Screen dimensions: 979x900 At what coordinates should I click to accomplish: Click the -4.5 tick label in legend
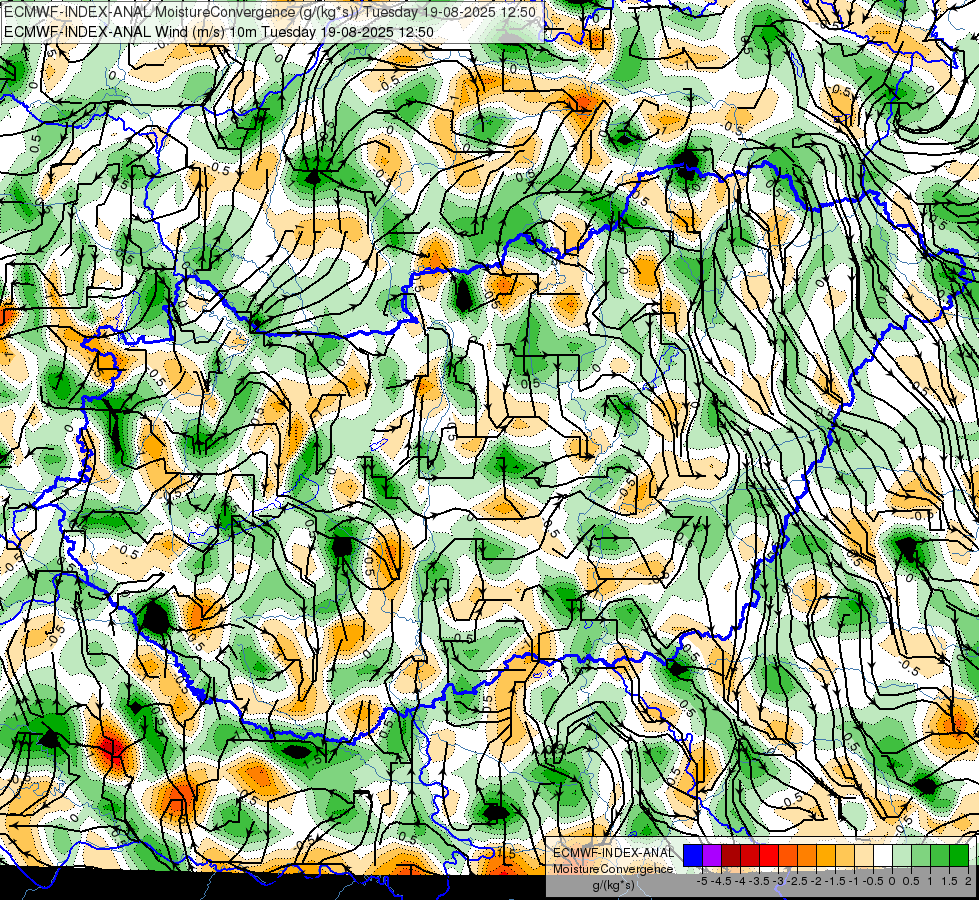pos(722,881)
